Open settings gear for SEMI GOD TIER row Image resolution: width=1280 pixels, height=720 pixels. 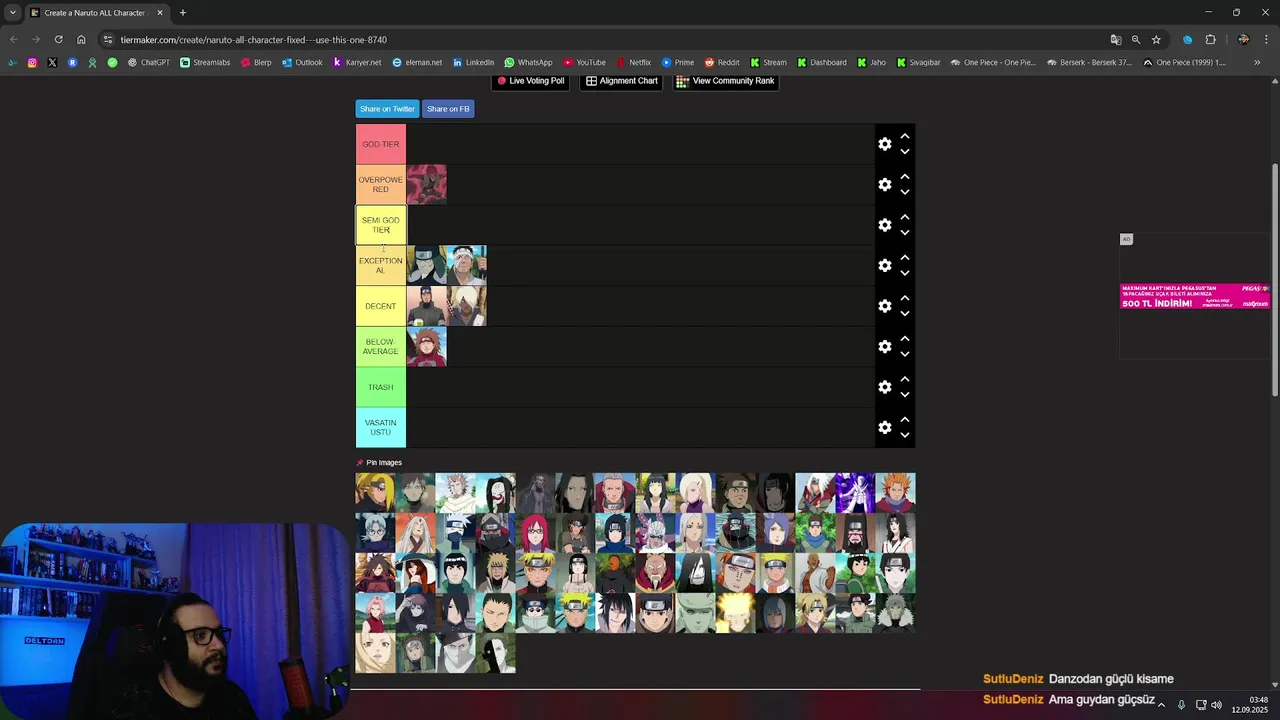(885, 225)
